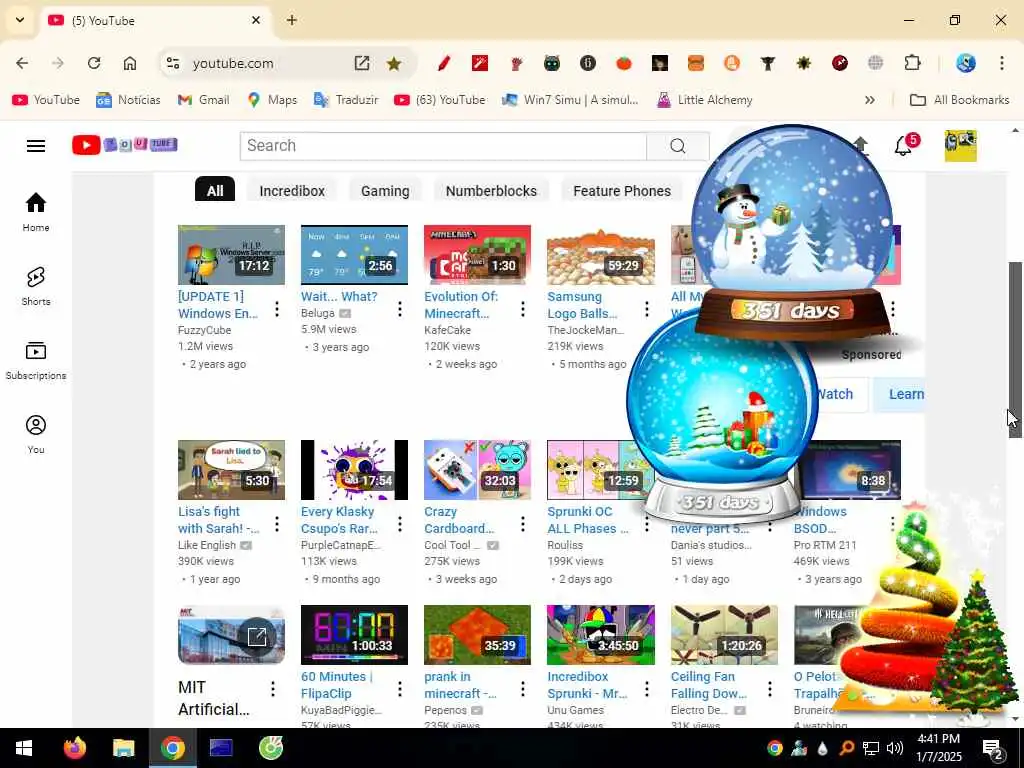The height and width of the screenshot is (768, 1024).
Task: Click the browser home button
Action: tap(130, 63)
